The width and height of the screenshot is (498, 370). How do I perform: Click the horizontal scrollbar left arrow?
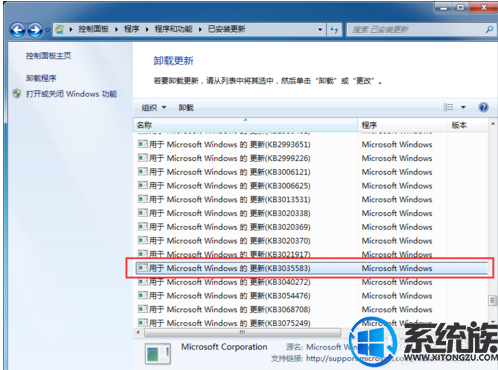[138, 332]
